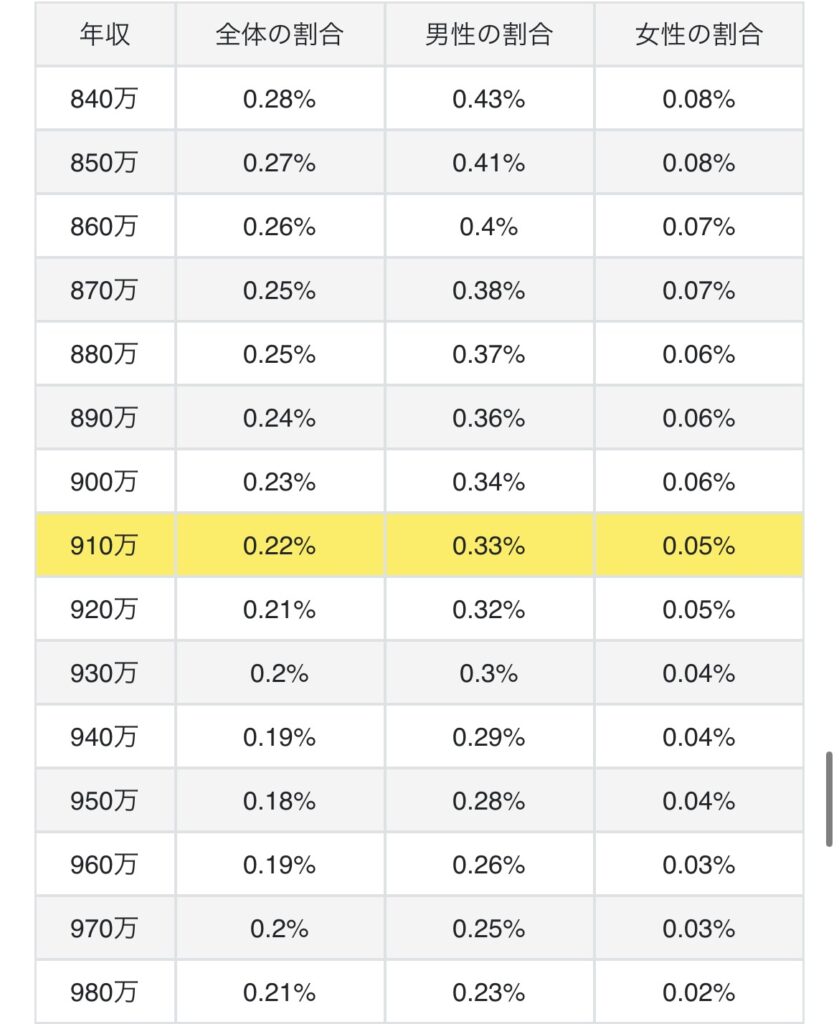The image size is (839, 1024).
Task: Select the highlighted 910万 cell
Action: tap(105, 545)
